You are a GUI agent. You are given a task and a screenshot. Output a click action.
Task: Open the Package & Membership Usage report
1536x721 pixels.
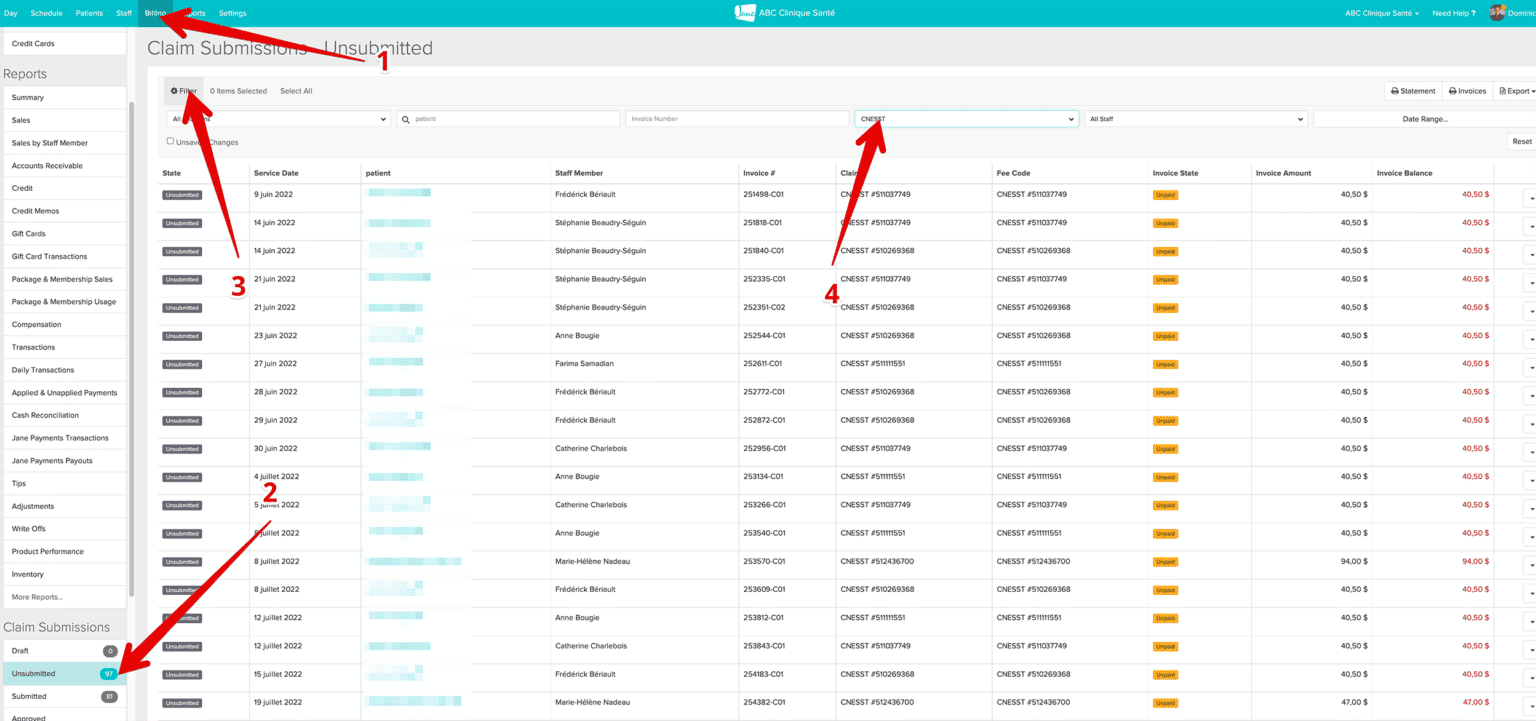pyautogui.click(x=64, y=302)
